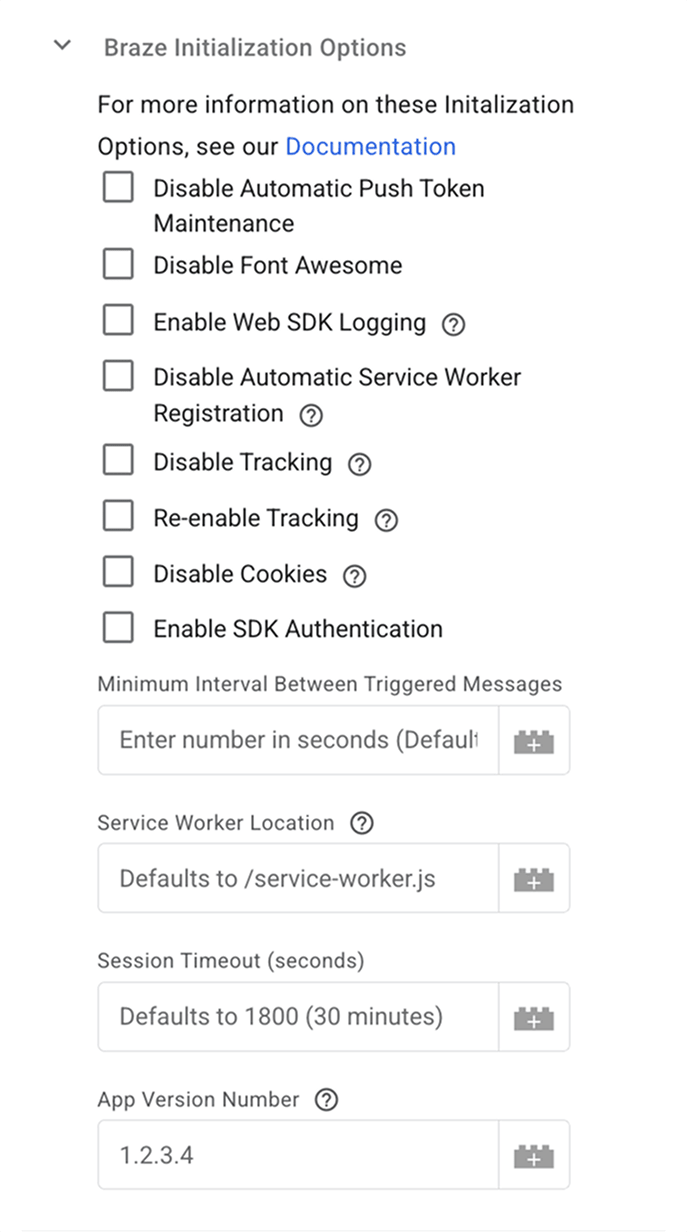Check the Disable Font Awesome option

(x=118, y=263)
